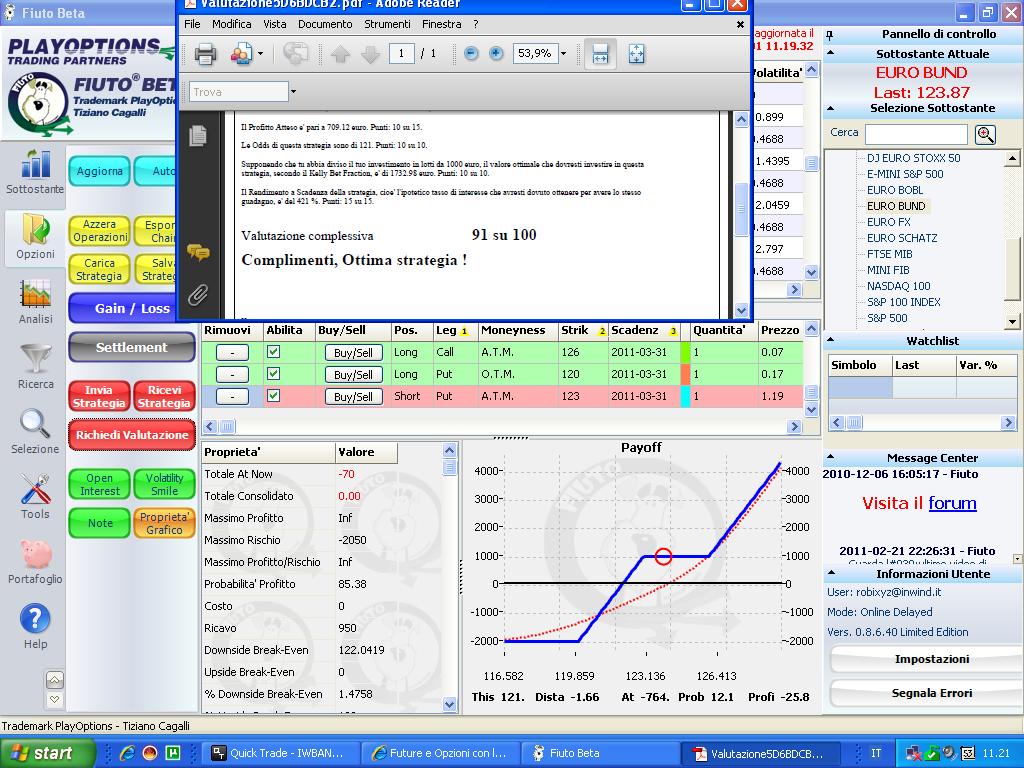Viewport: 1024px width, 768px height.
Task: Open the Tools sidebar icon
Action: click(x=35, y=496)
